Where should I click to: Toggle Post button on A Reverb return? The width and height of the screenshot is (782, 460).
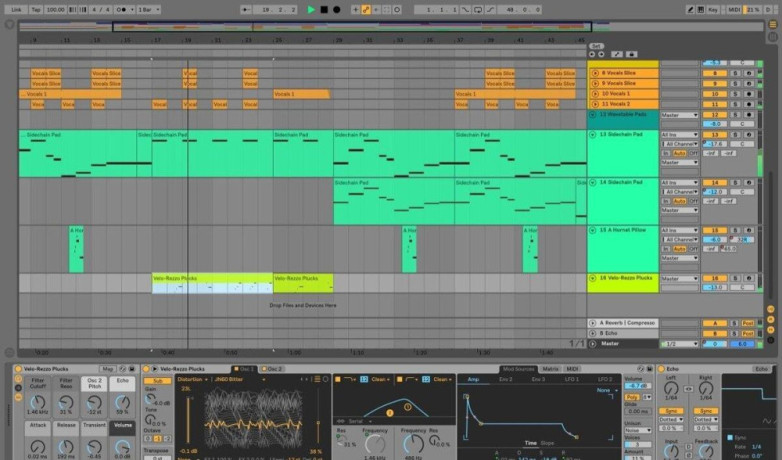coord(748,323)
